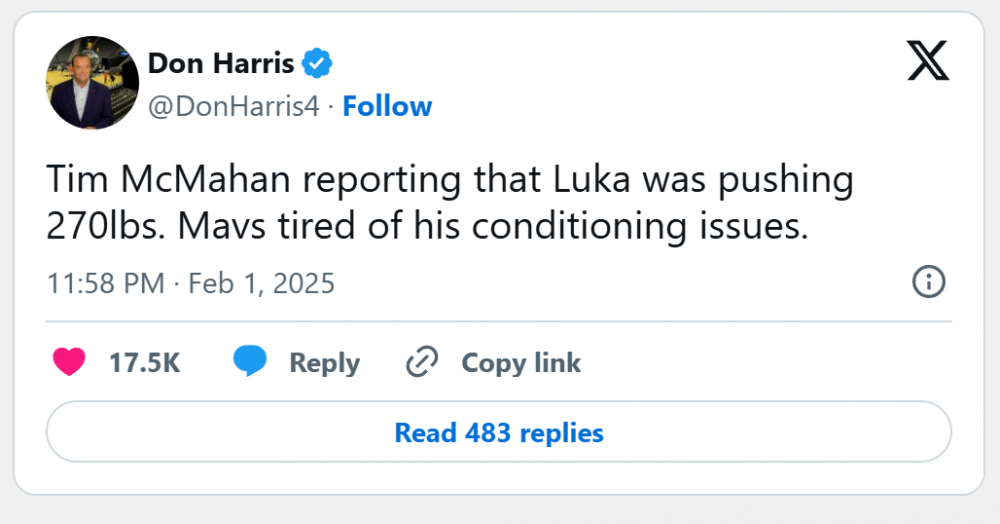Screen dimensions: 1000x524
Task: Choose the Copy link text
Action: pos(521,363)
